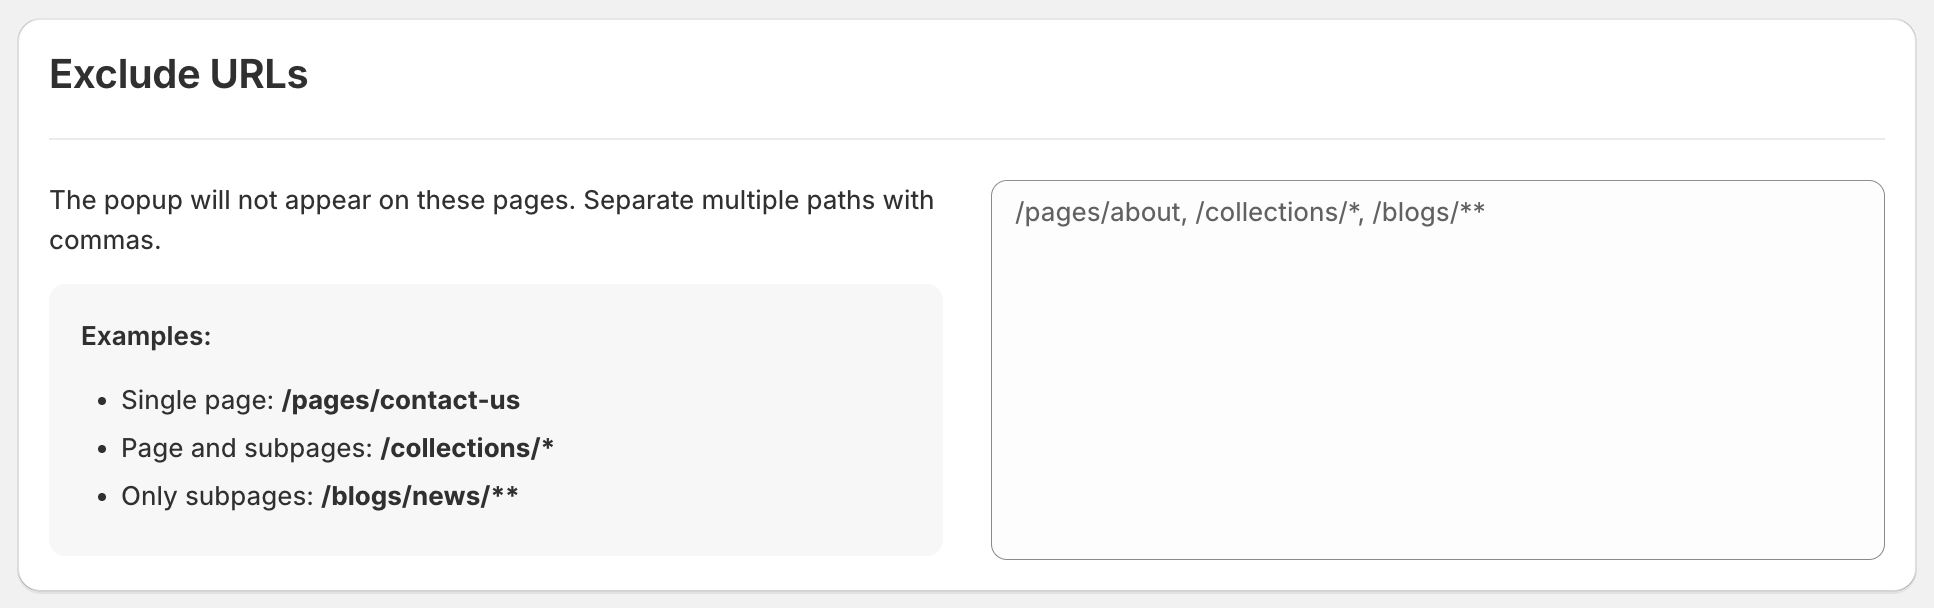Click the /blogs/news/** example path
This screenshot has height=608, width=1934.
(x=420, y=494)
